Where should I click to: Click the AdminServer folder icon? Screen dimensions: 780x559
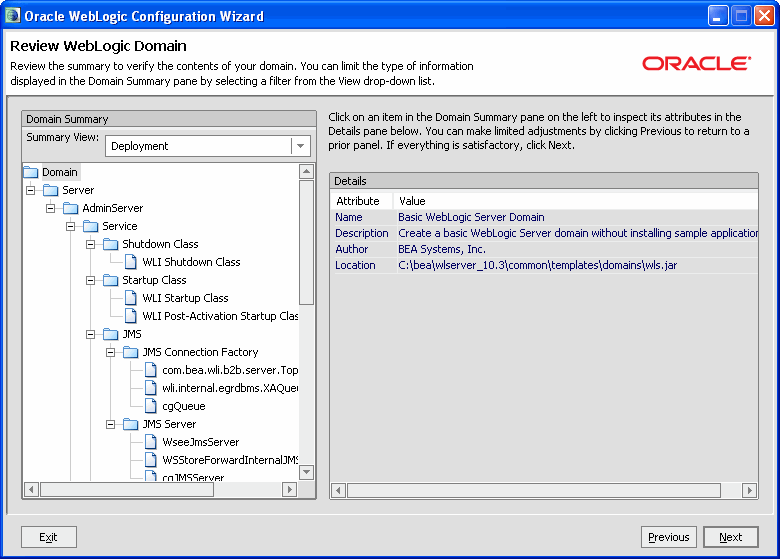pos(71,208)
